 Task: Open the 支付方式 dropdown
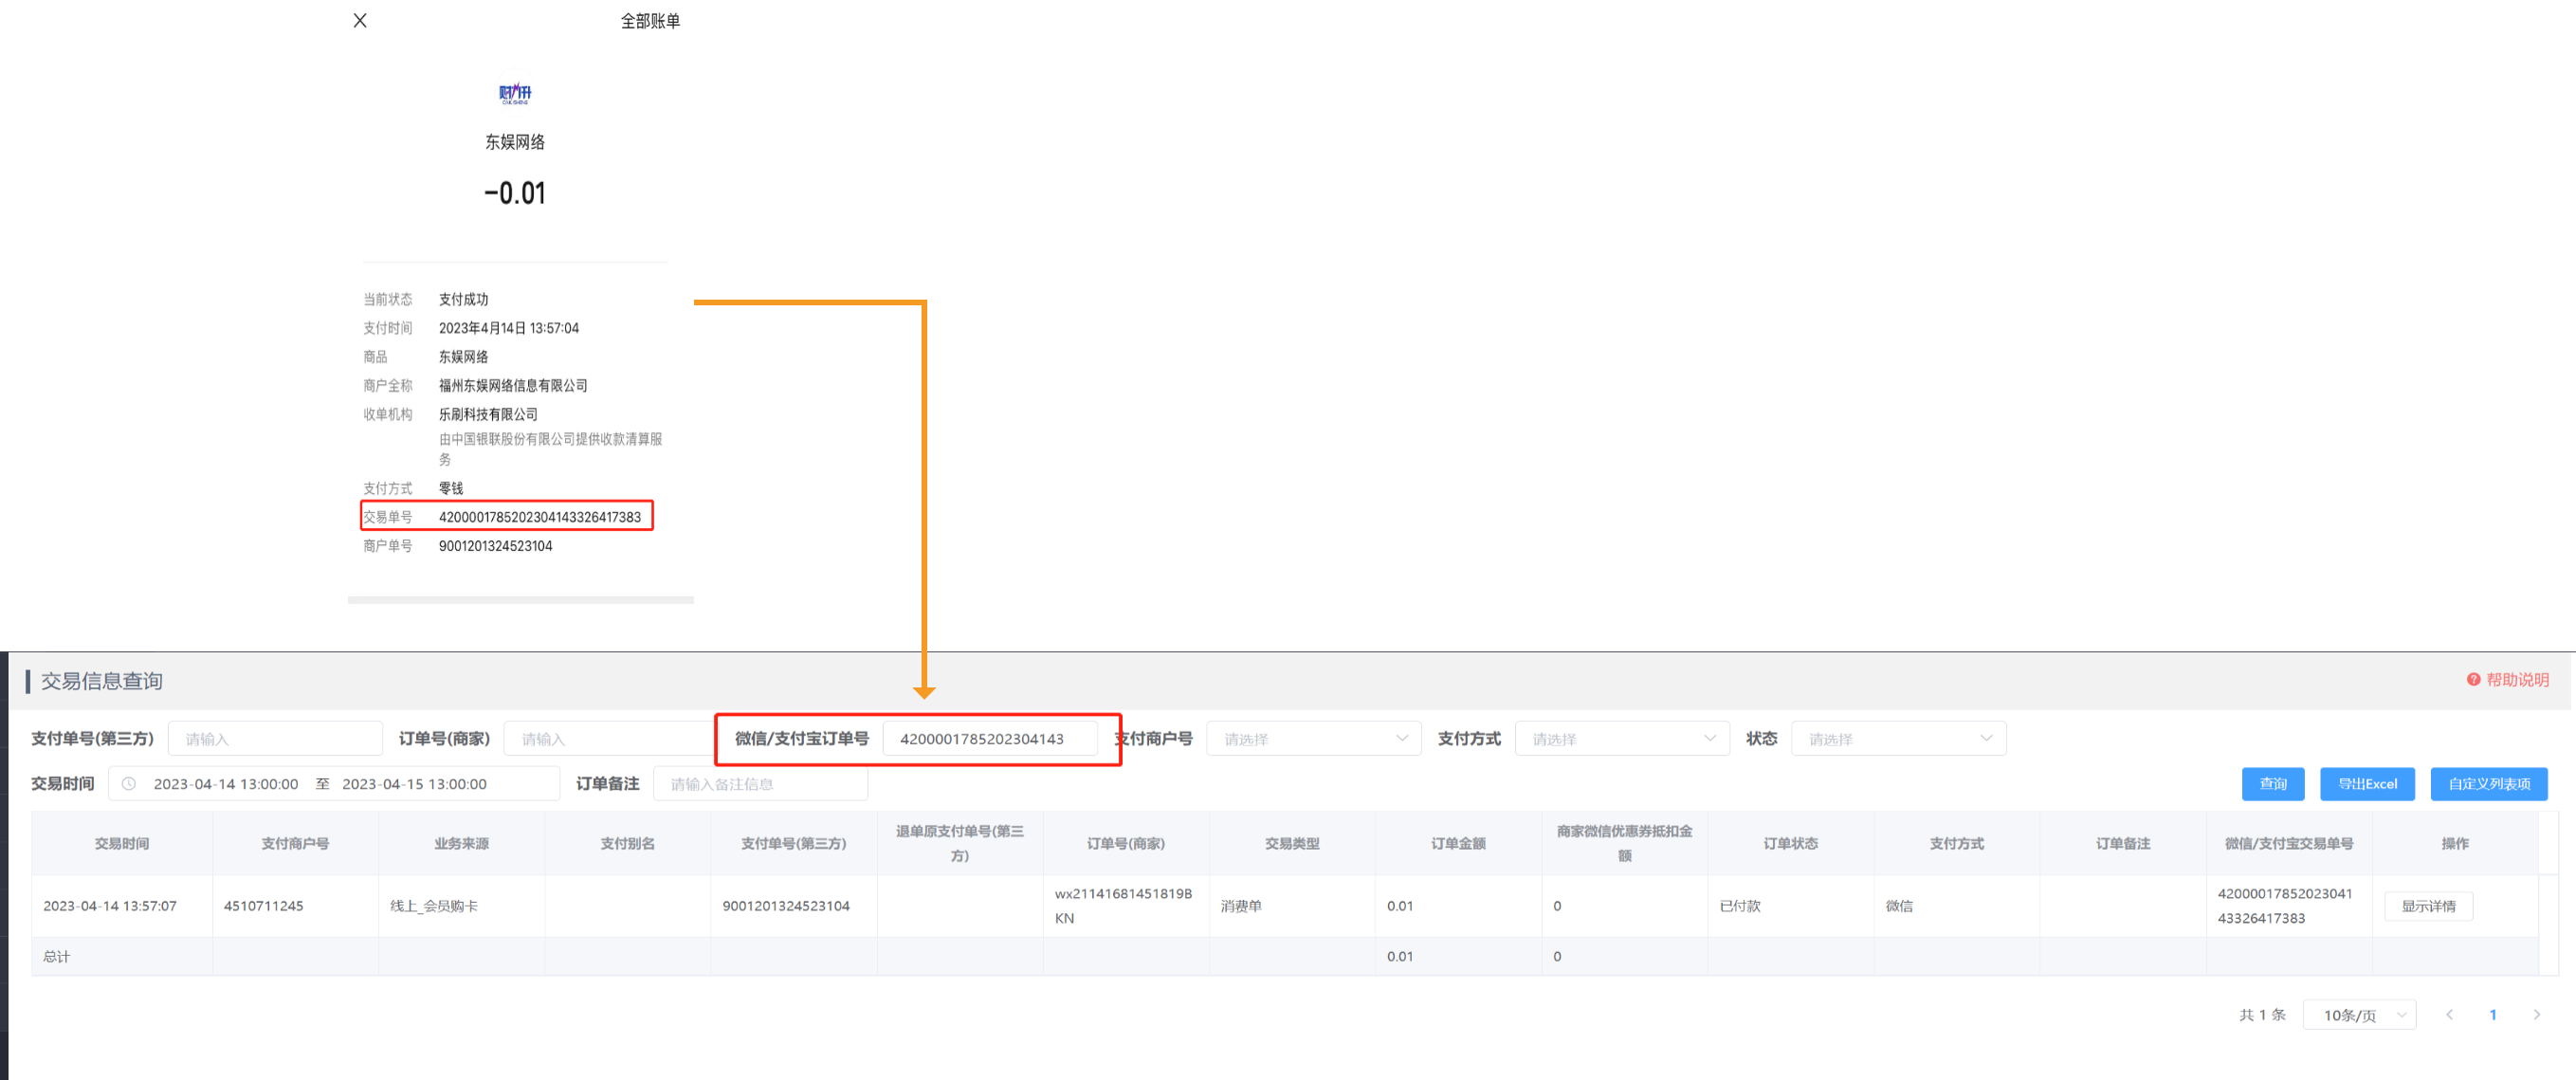pyautogui.click(x=1621, y=739)
